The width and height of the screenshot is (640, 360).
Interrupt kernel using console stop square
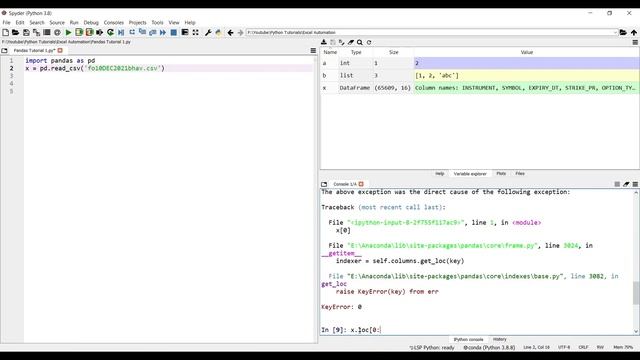[617, 184]
